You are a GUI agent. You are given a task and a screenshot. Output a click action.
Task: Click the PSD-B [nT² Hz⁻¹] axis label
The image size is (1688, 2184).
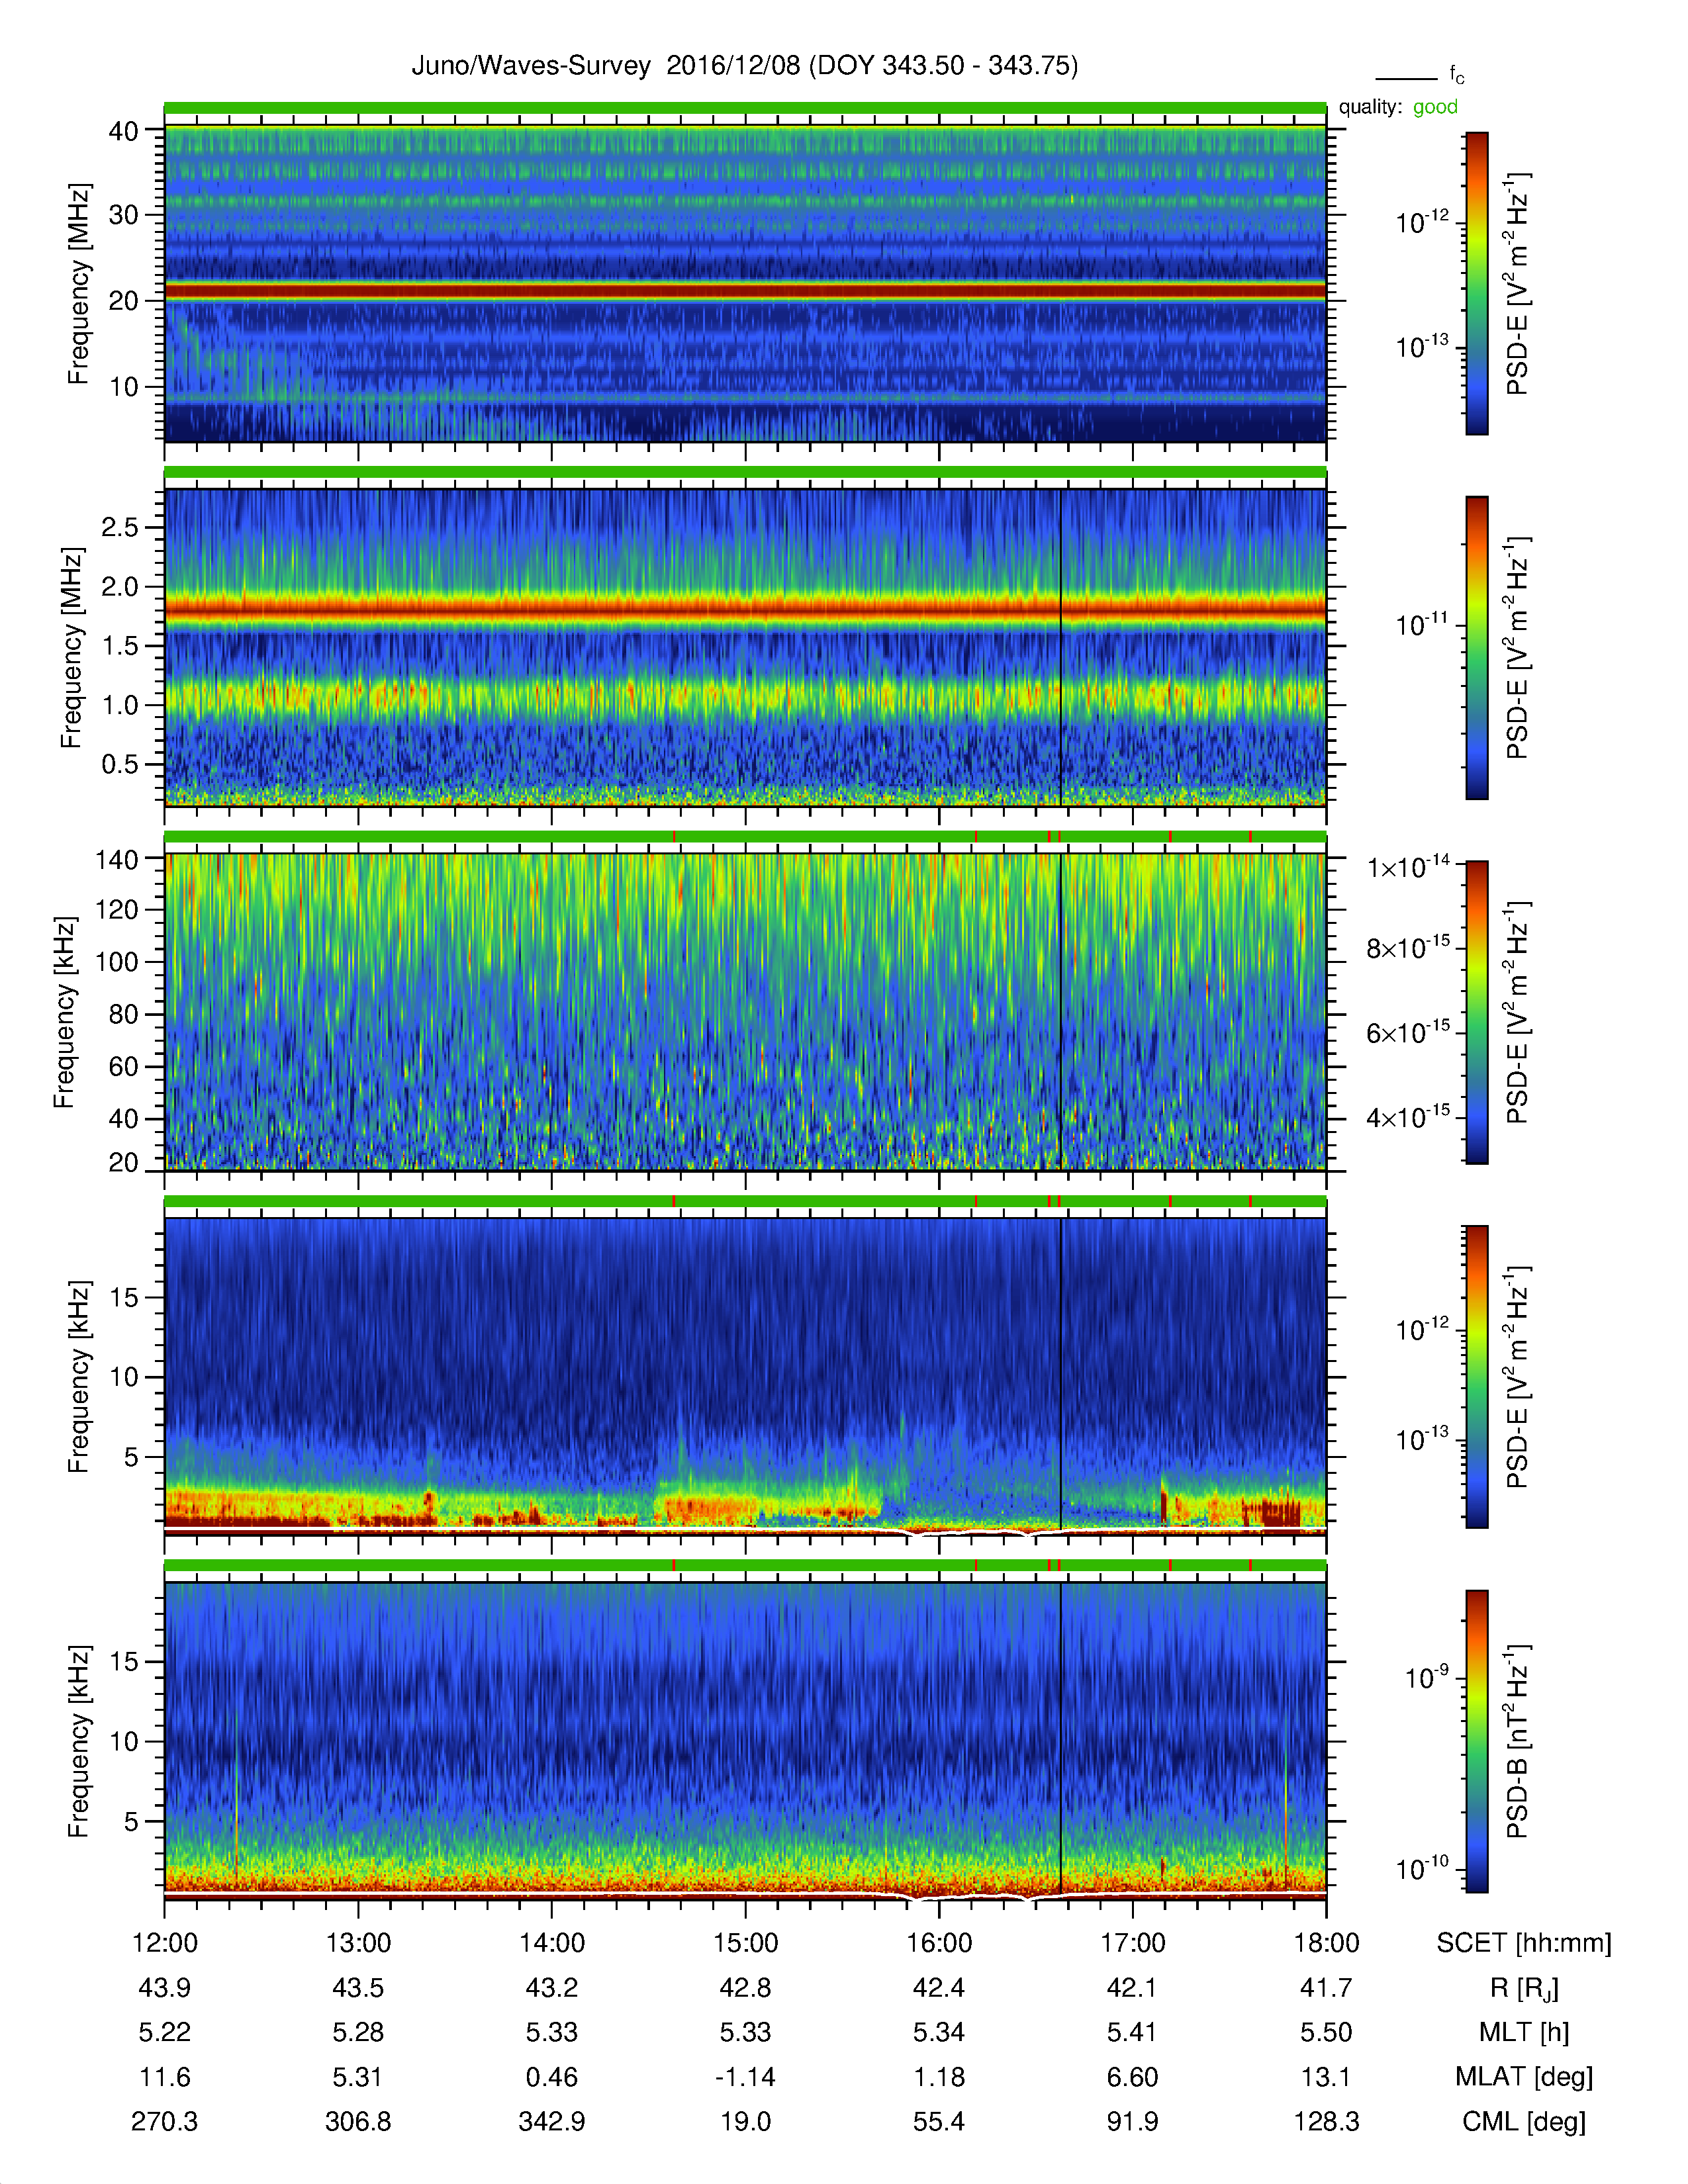[1517, 1741]
